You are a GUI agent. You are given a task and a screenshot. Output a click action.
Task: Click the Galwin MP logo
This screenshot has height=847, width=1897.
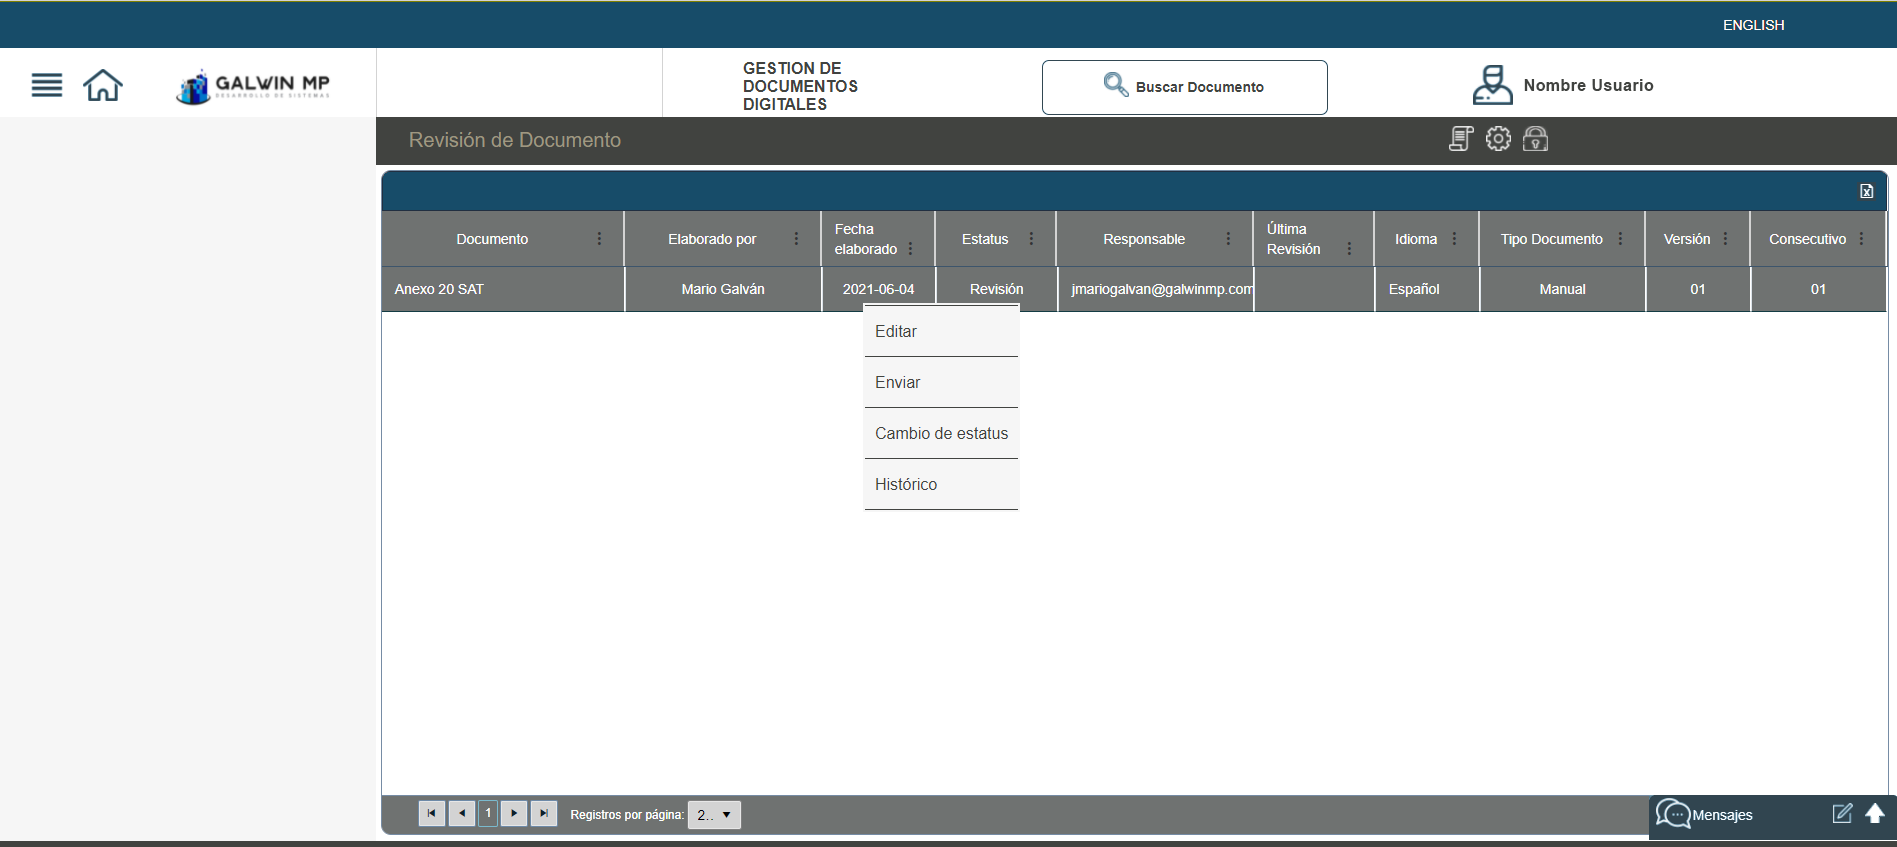(253, 86)
